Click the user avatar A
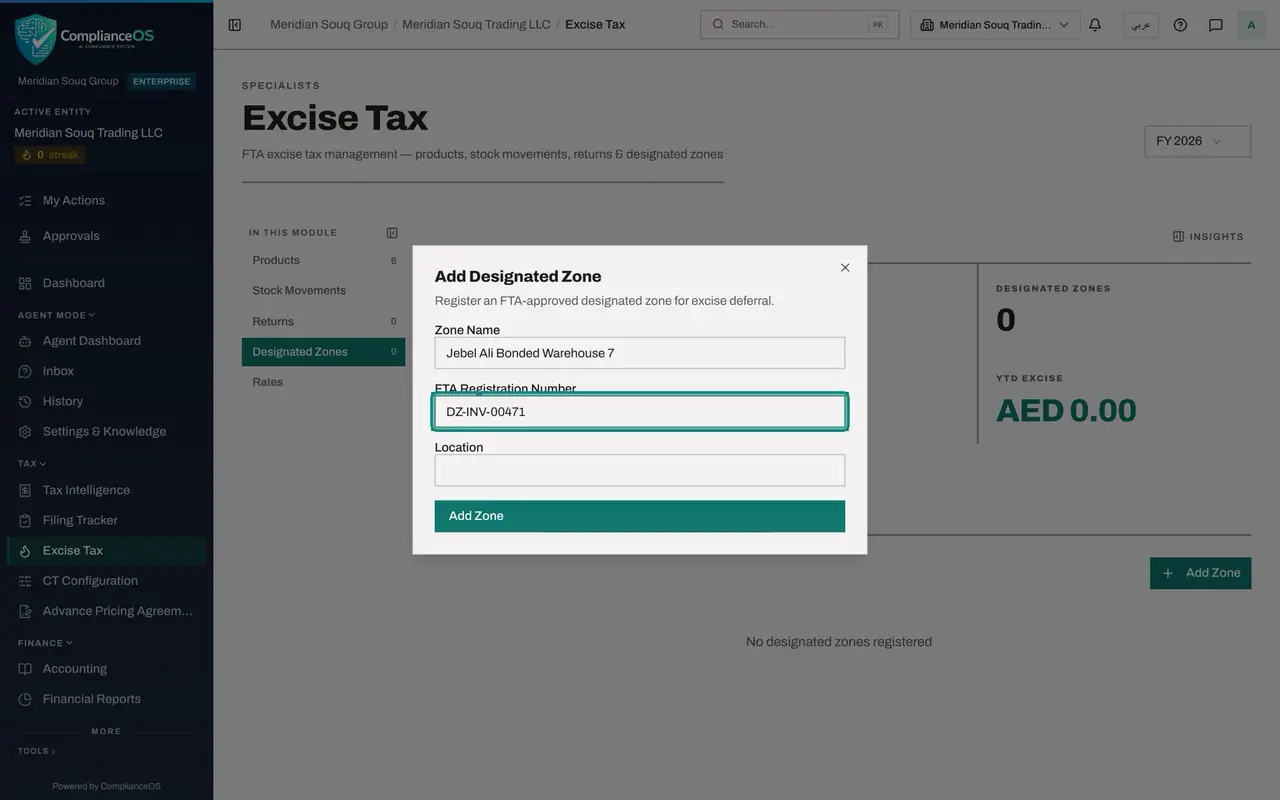Image resolution: width=1280 pixels, height=800 pixels. coord(1251,25)
